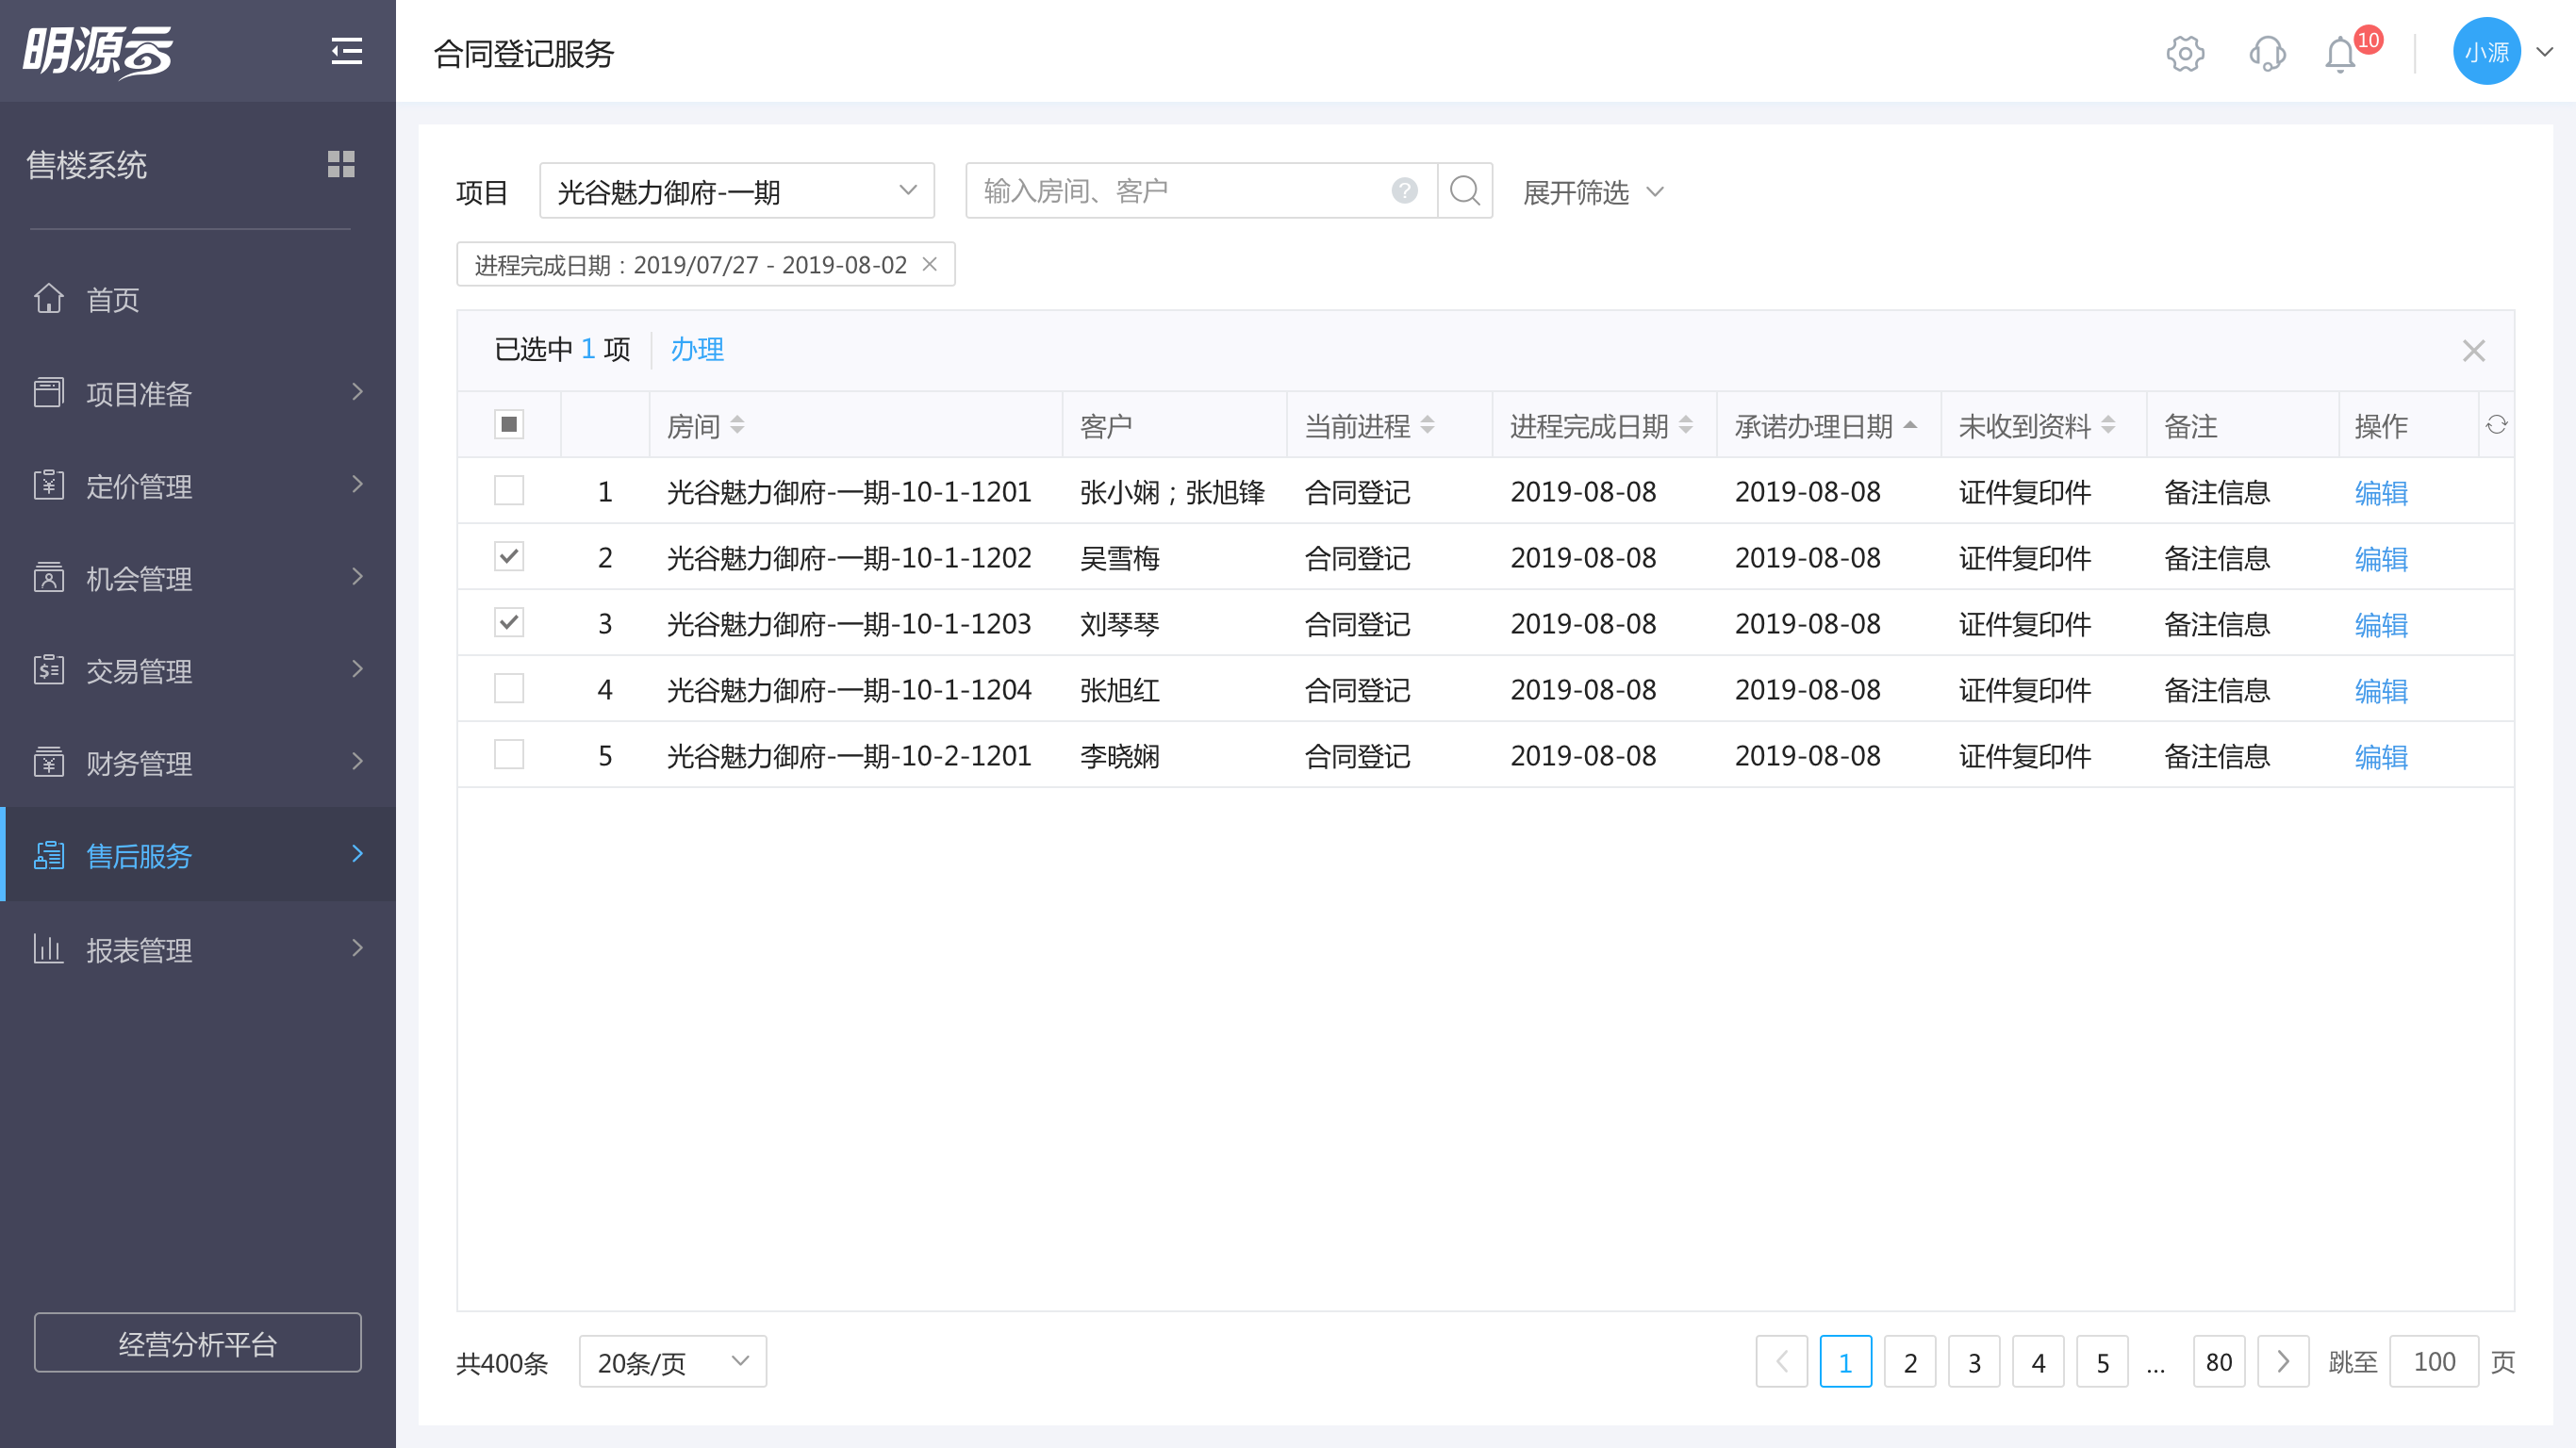Open notifications bell icon
2576x1448 pixels.
pyautogui.click(x=2340, y=54)
